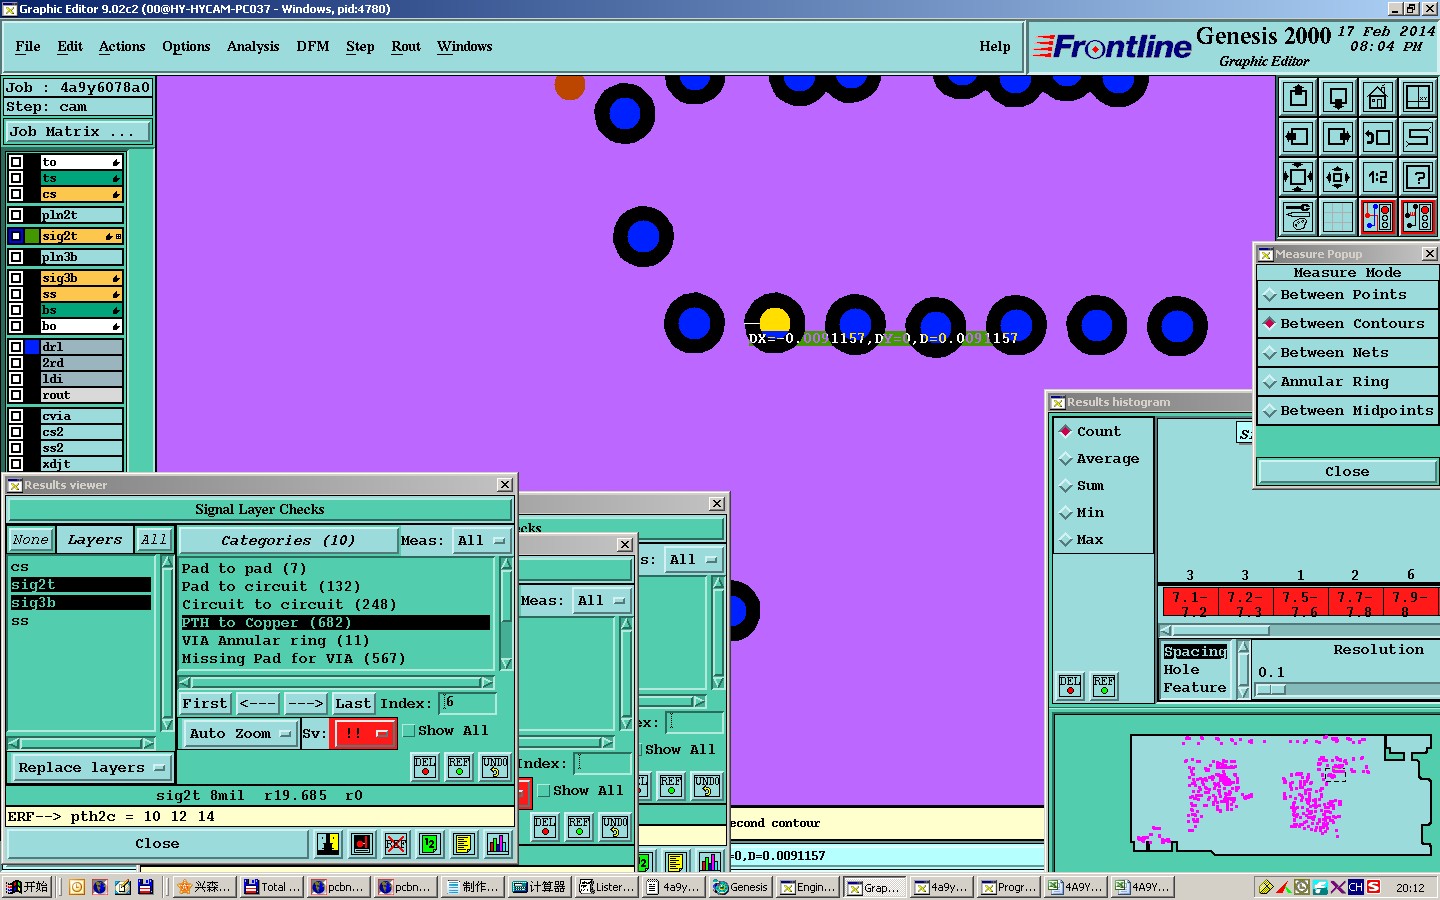1440x900 pixels.
Task: Click the colored nets traffic light icon
Action: (x=1378, y=217)
